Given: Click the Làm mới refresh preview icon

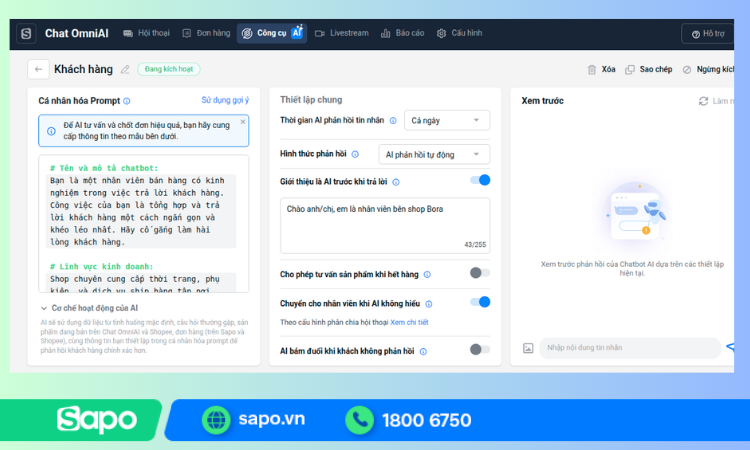Looking at the screenshot, I should (x=703, y=101).
